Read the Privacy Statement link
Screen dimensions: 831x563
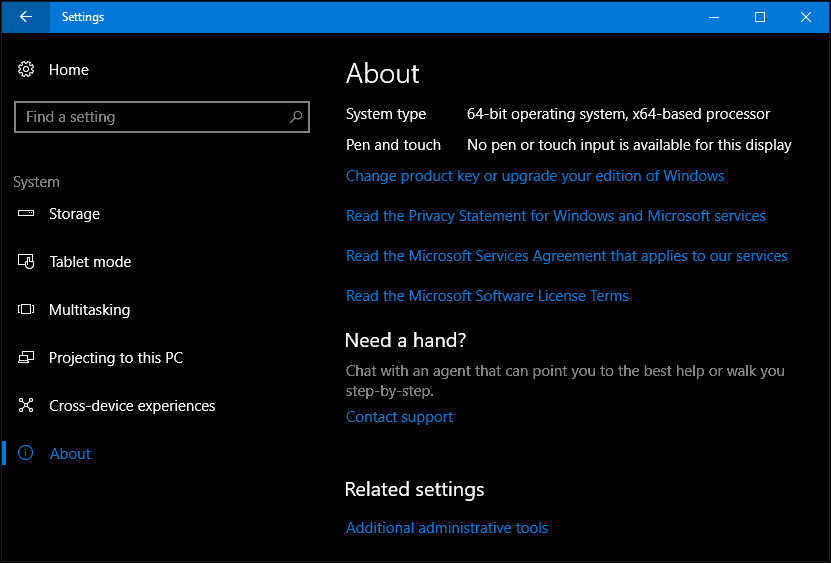[x=555, y=216]
